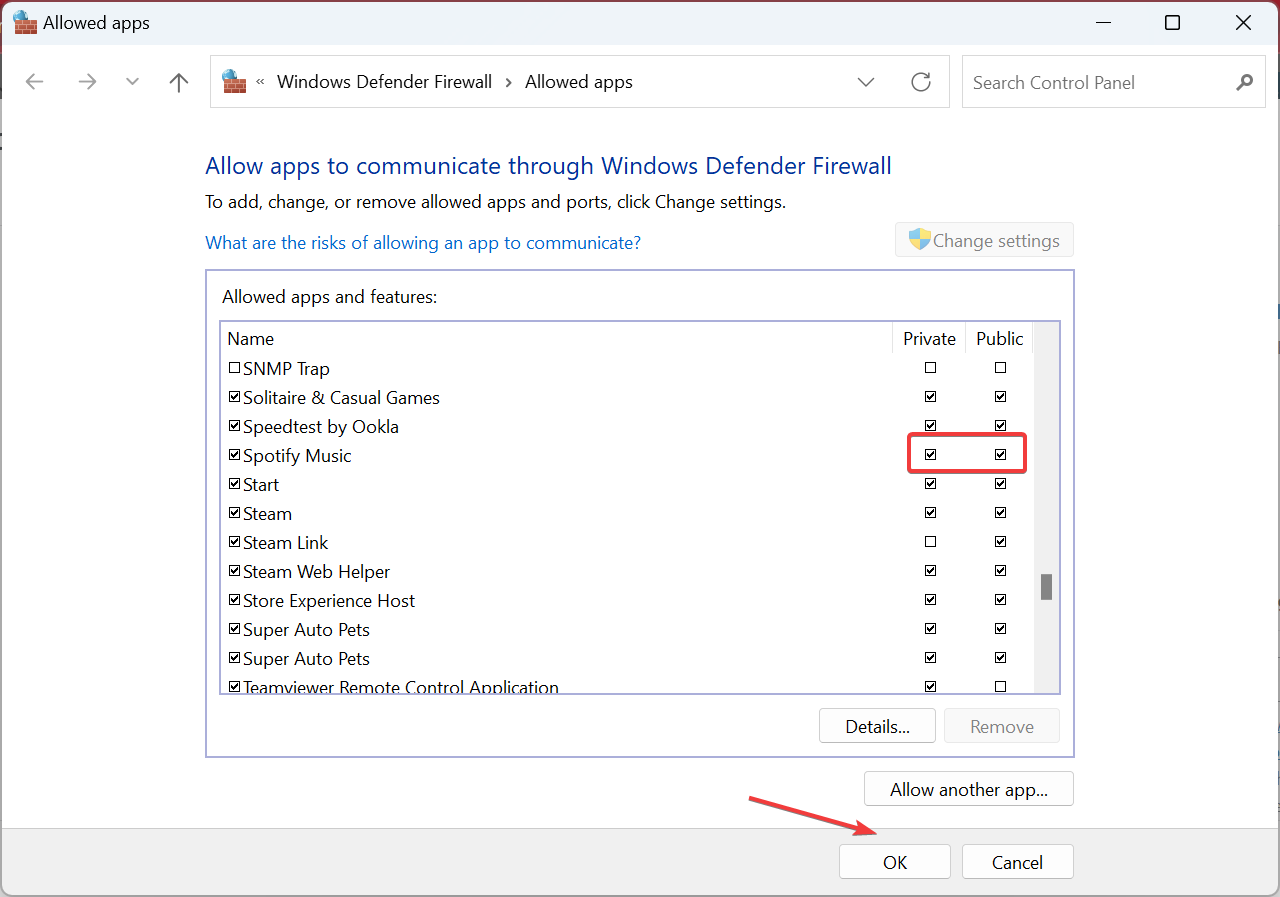This screenshot has height=897, width=1280.
Task: Go up one level with Up arrow
Action: (x=179, y=82)
